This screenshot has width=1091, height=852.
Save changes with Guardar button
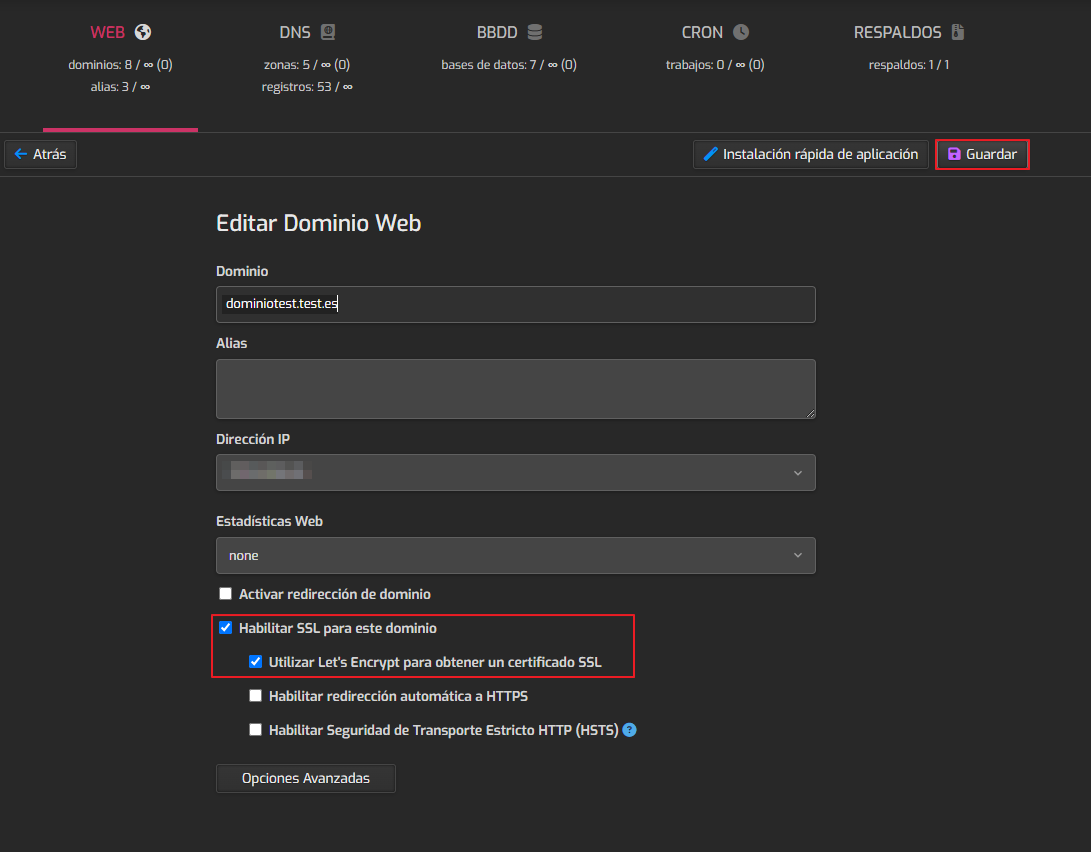(982, 154)
